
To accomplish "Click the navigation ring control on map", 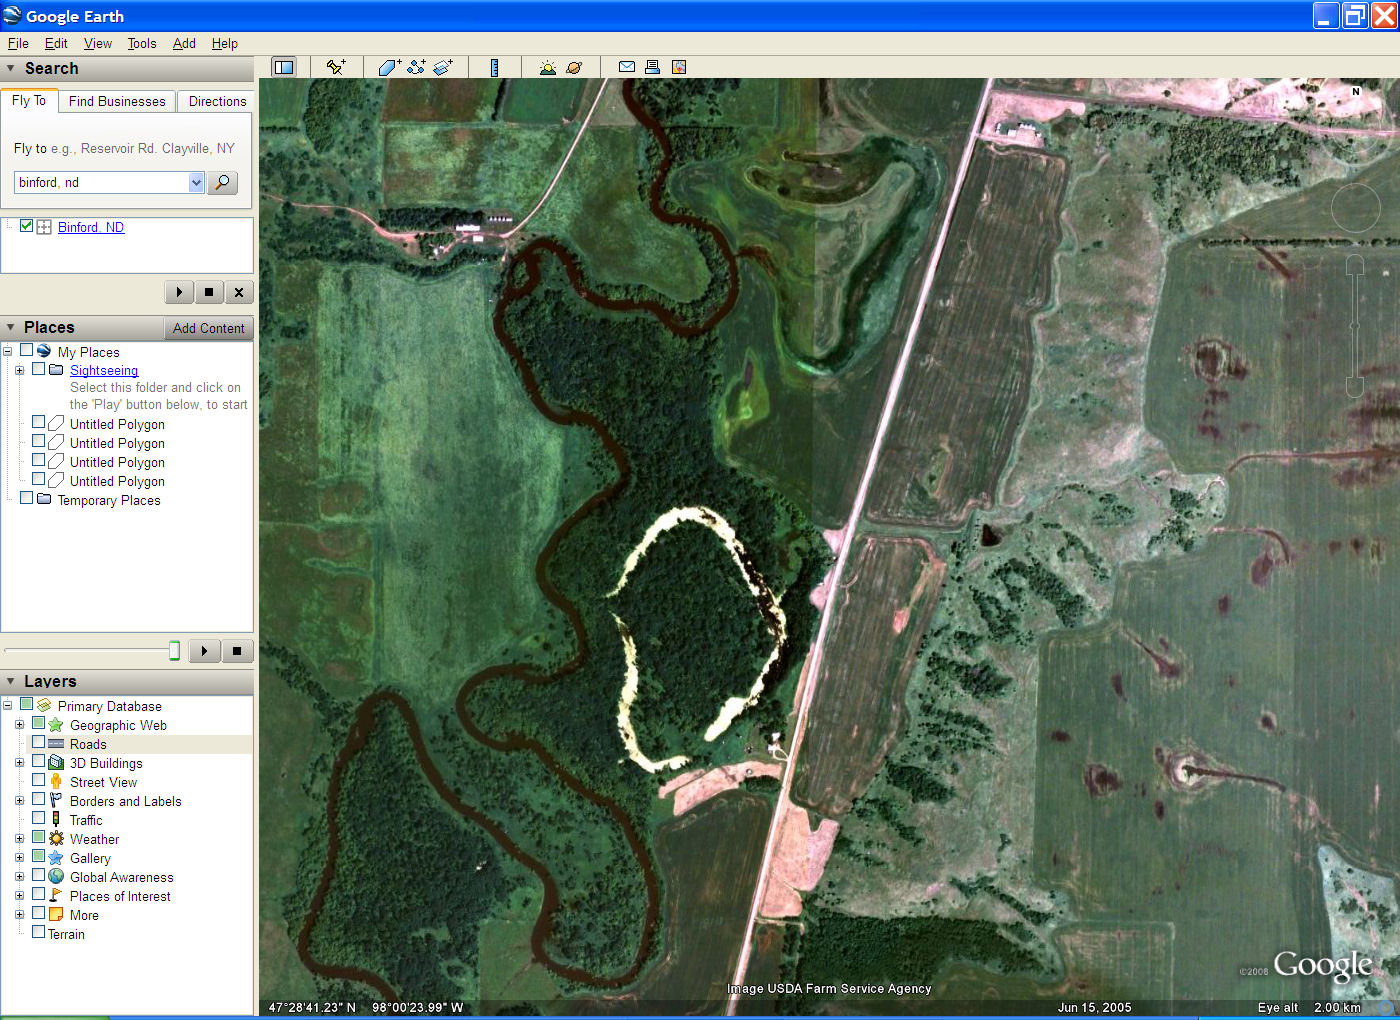I will click(1356, 209).
